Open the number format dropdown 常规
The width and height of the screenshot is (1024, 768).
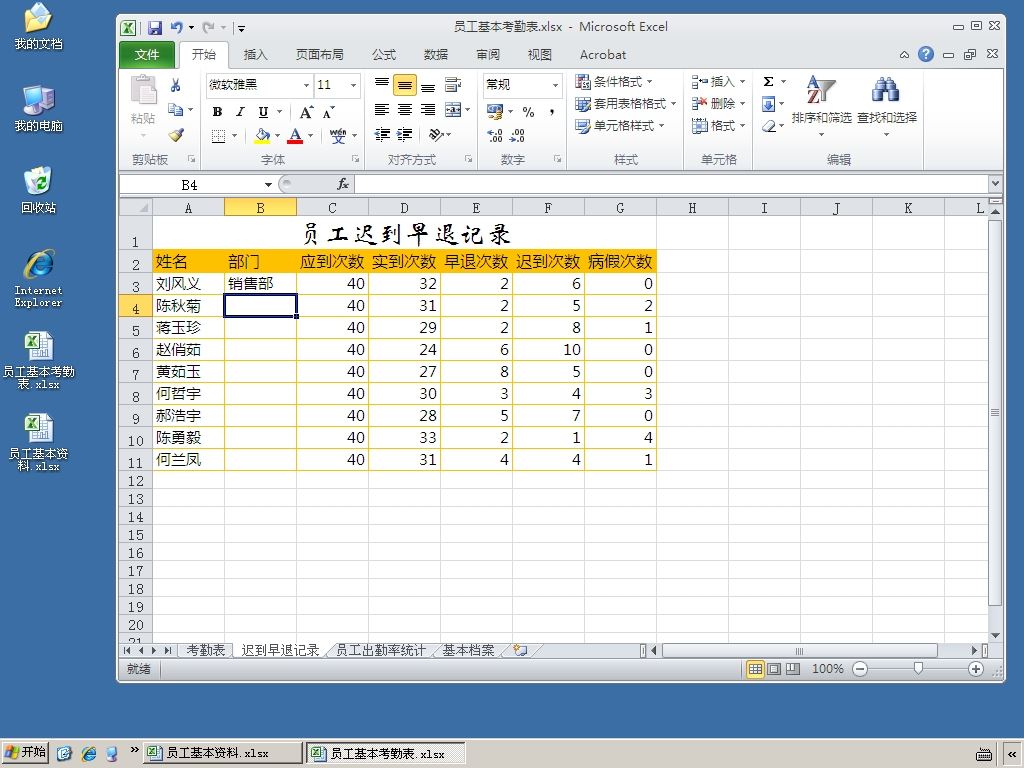tap(555, 86)
